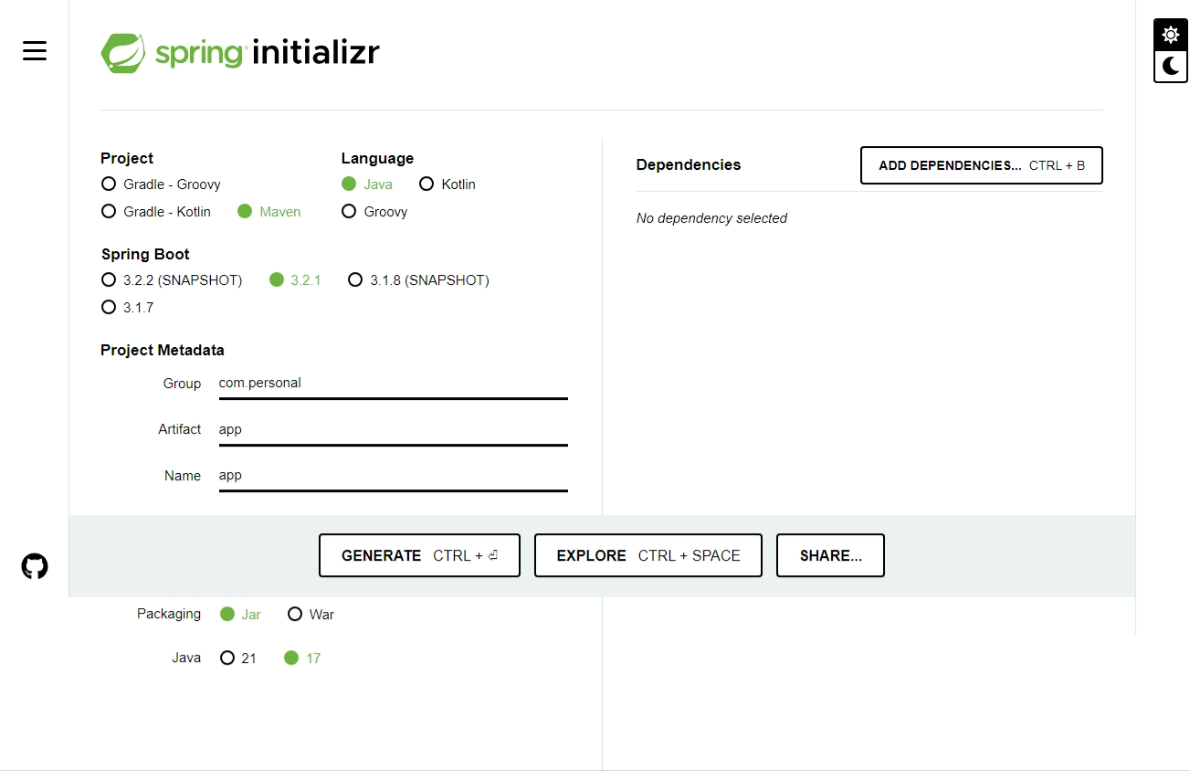The image size is (1190, 771).
Task: Choose Kotlin language
Action: click(x=448, y=184)
